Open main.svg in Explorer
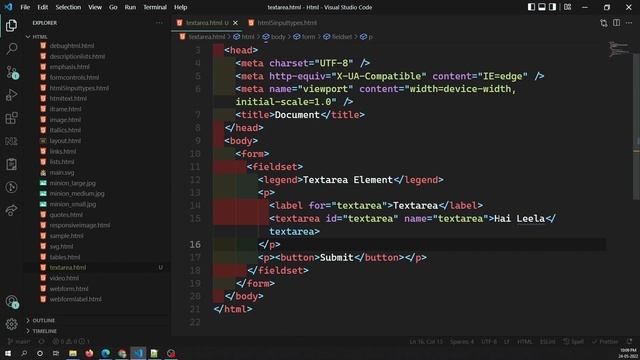This screenshot has width=640, height=360. 62,173
